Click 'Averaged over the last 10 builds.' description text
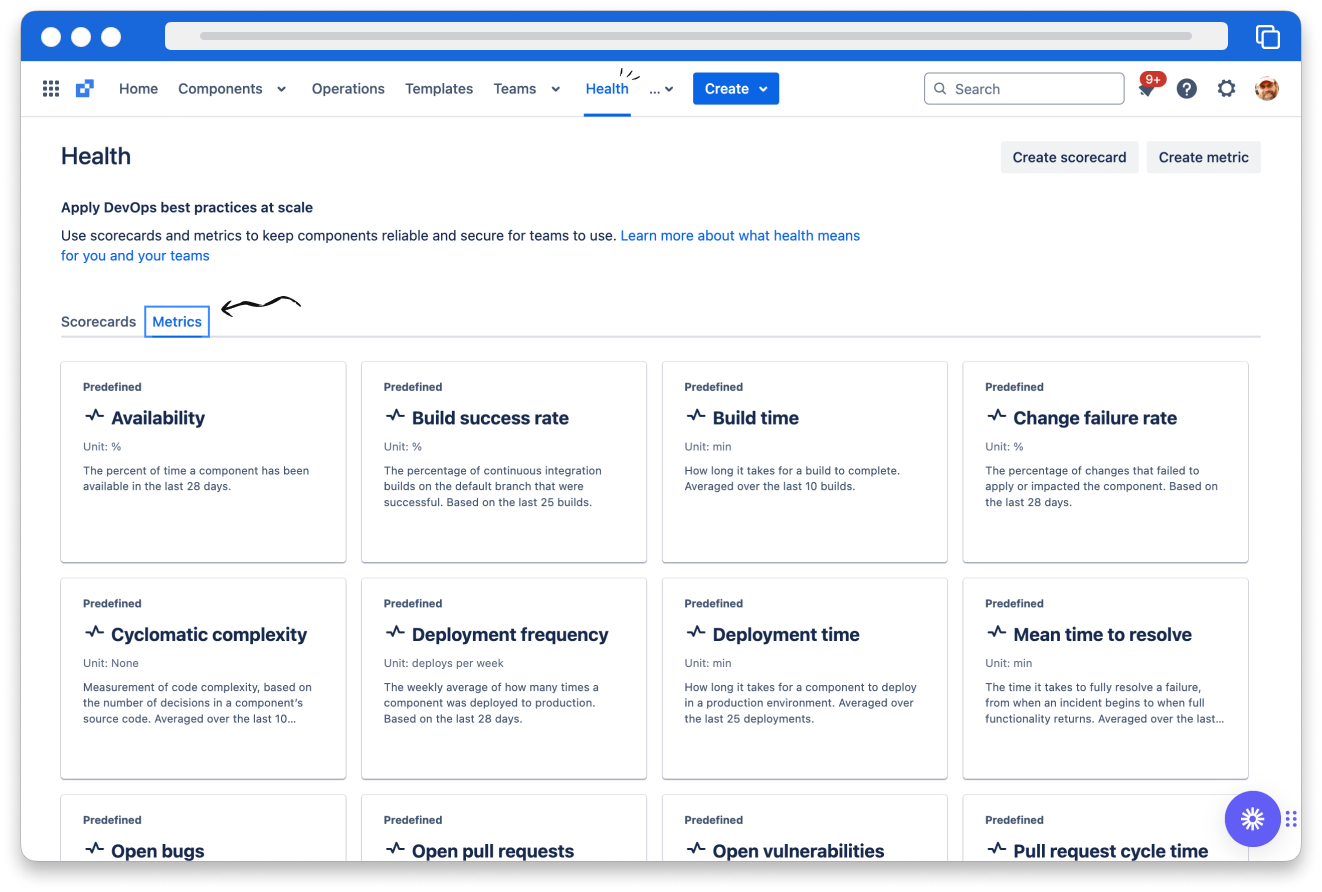 (770, 486)
